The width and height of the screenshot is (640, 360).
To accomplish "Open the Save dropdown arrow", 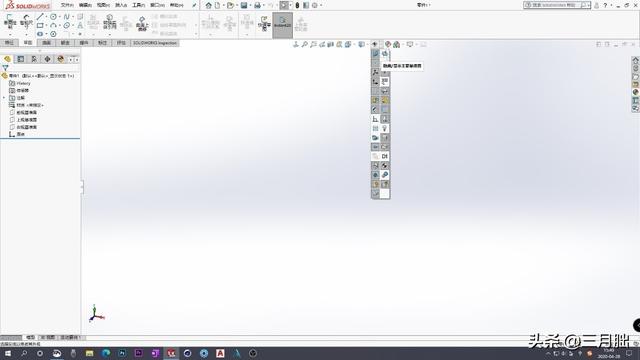I will (x=250, y=5).
